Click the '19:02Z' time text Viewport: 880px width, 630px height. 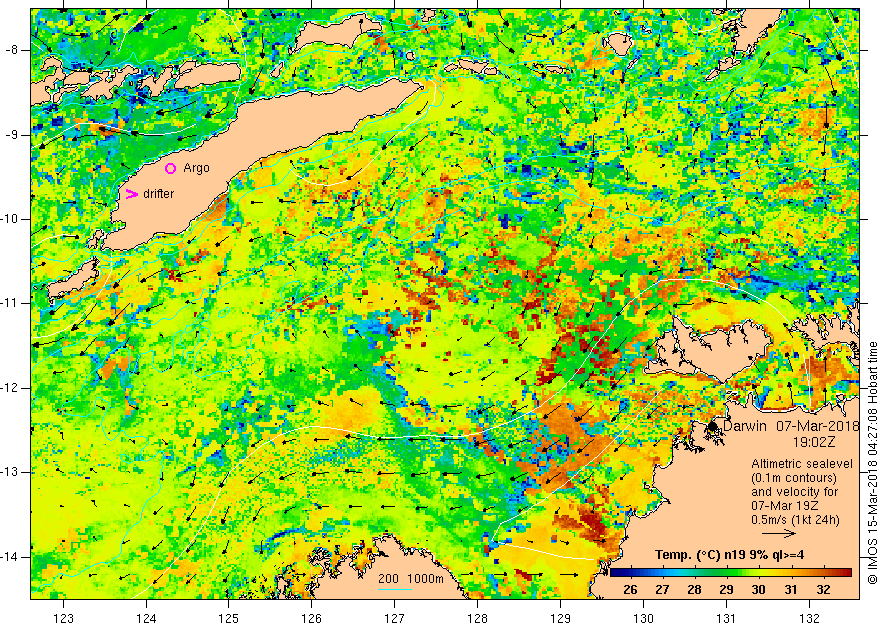[813, 442]
